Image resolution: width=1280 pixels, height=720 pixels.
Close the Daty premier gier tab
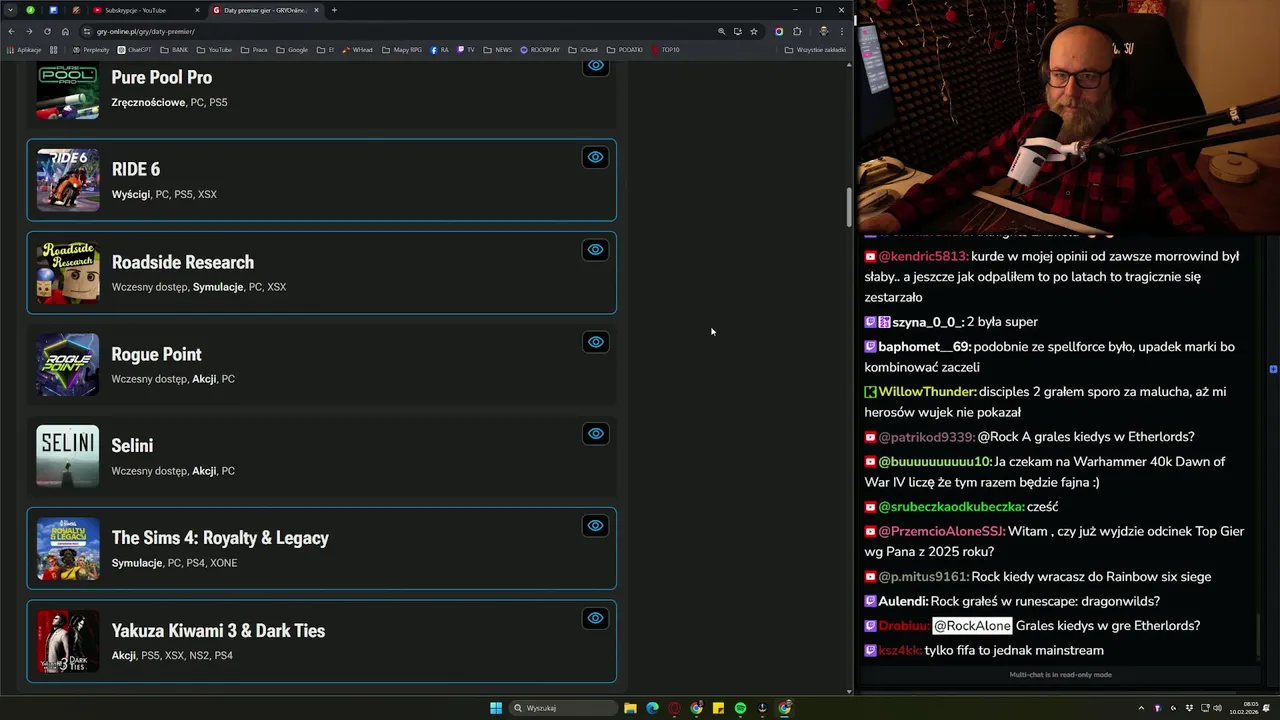(317, 10)
